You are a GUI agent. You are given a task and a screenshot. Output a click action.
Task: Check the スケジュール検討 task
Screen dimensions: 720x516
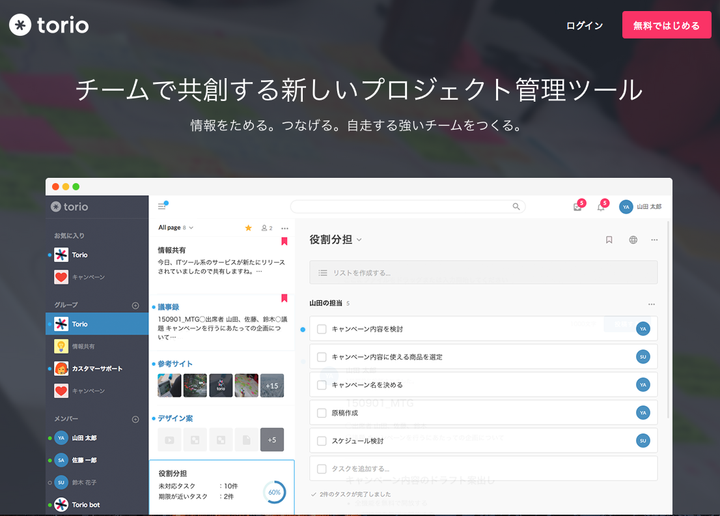pyautogui.click(x=322, y=441)
